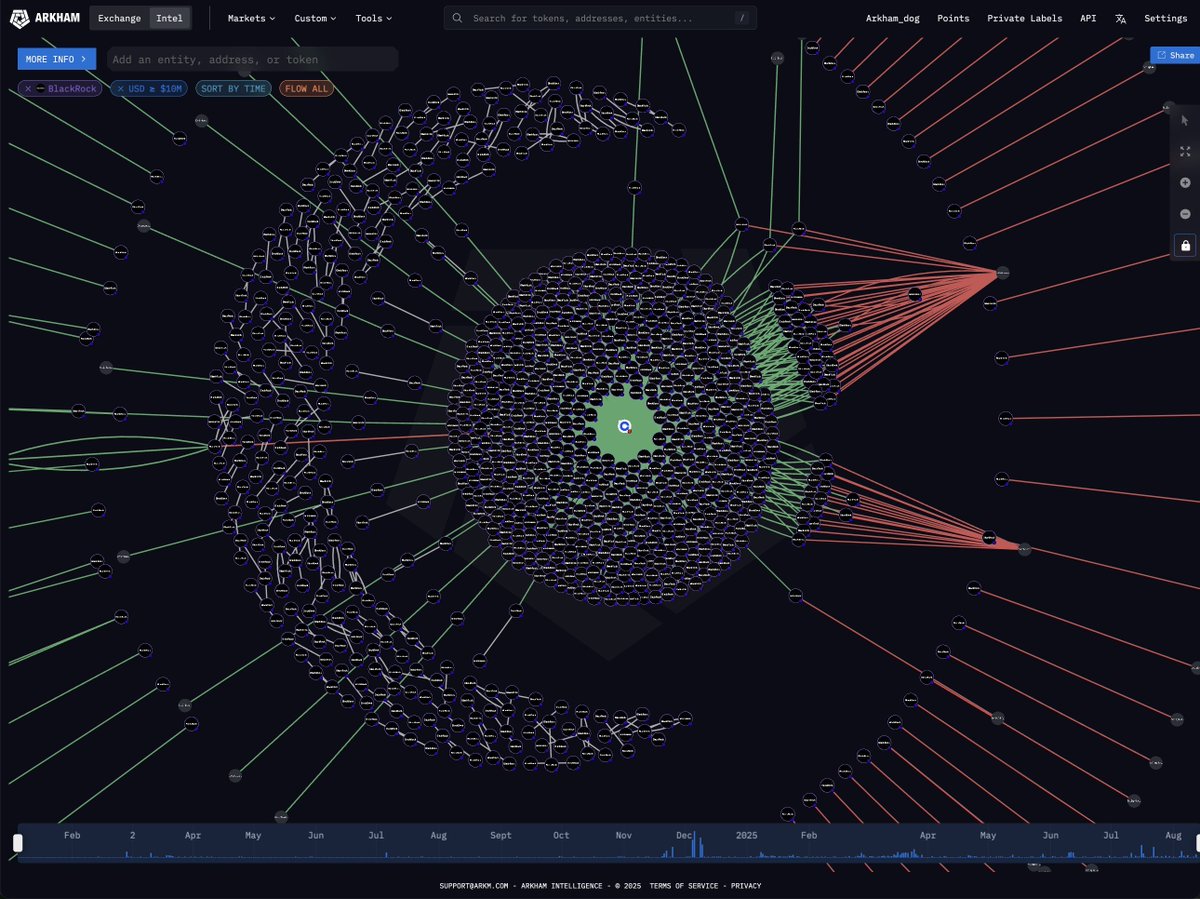The height and width of the screenshot is (899, 1200).
Task: Open the language translation icon
Action: point(1120,18)
